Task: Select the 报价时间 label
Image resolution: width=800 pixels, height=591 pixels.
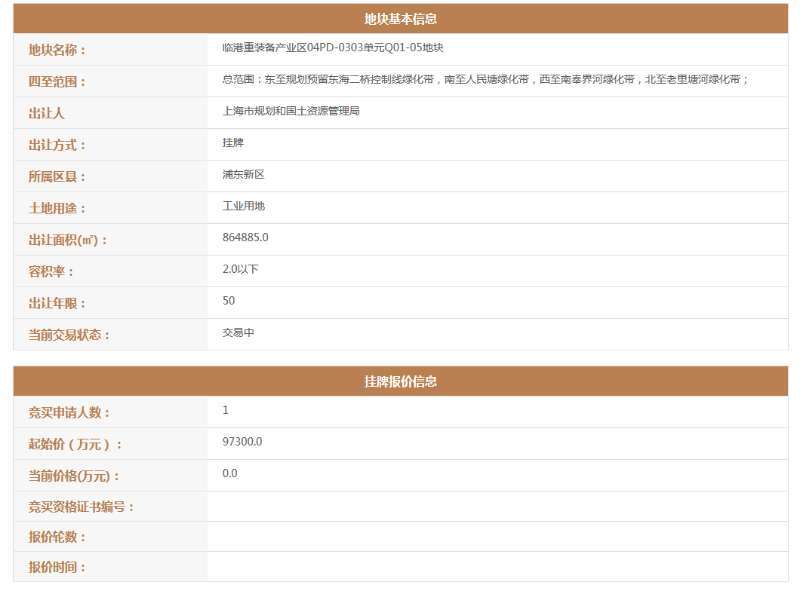Action: [x=57, y=567]
